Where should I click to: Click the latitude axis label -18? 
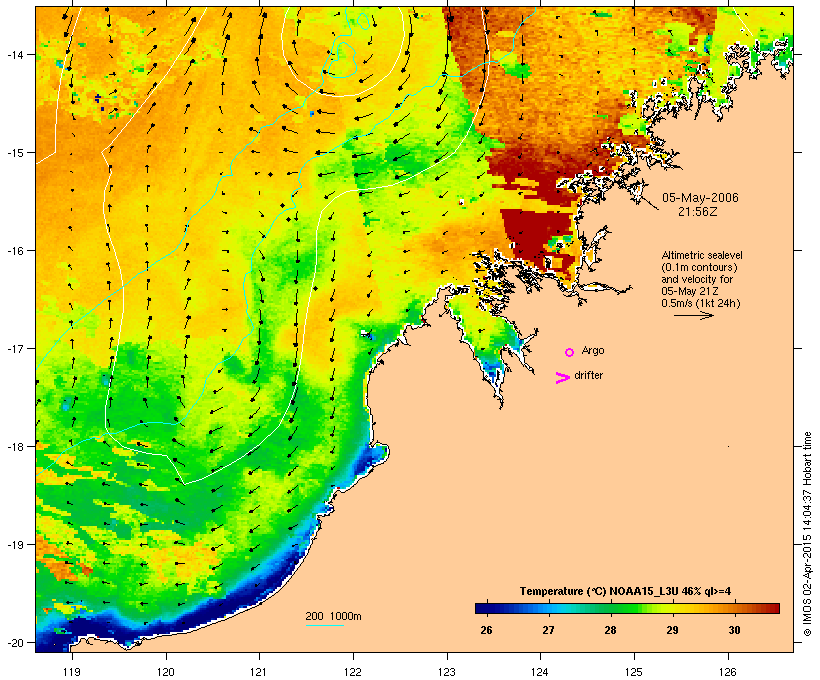(15, 446)
